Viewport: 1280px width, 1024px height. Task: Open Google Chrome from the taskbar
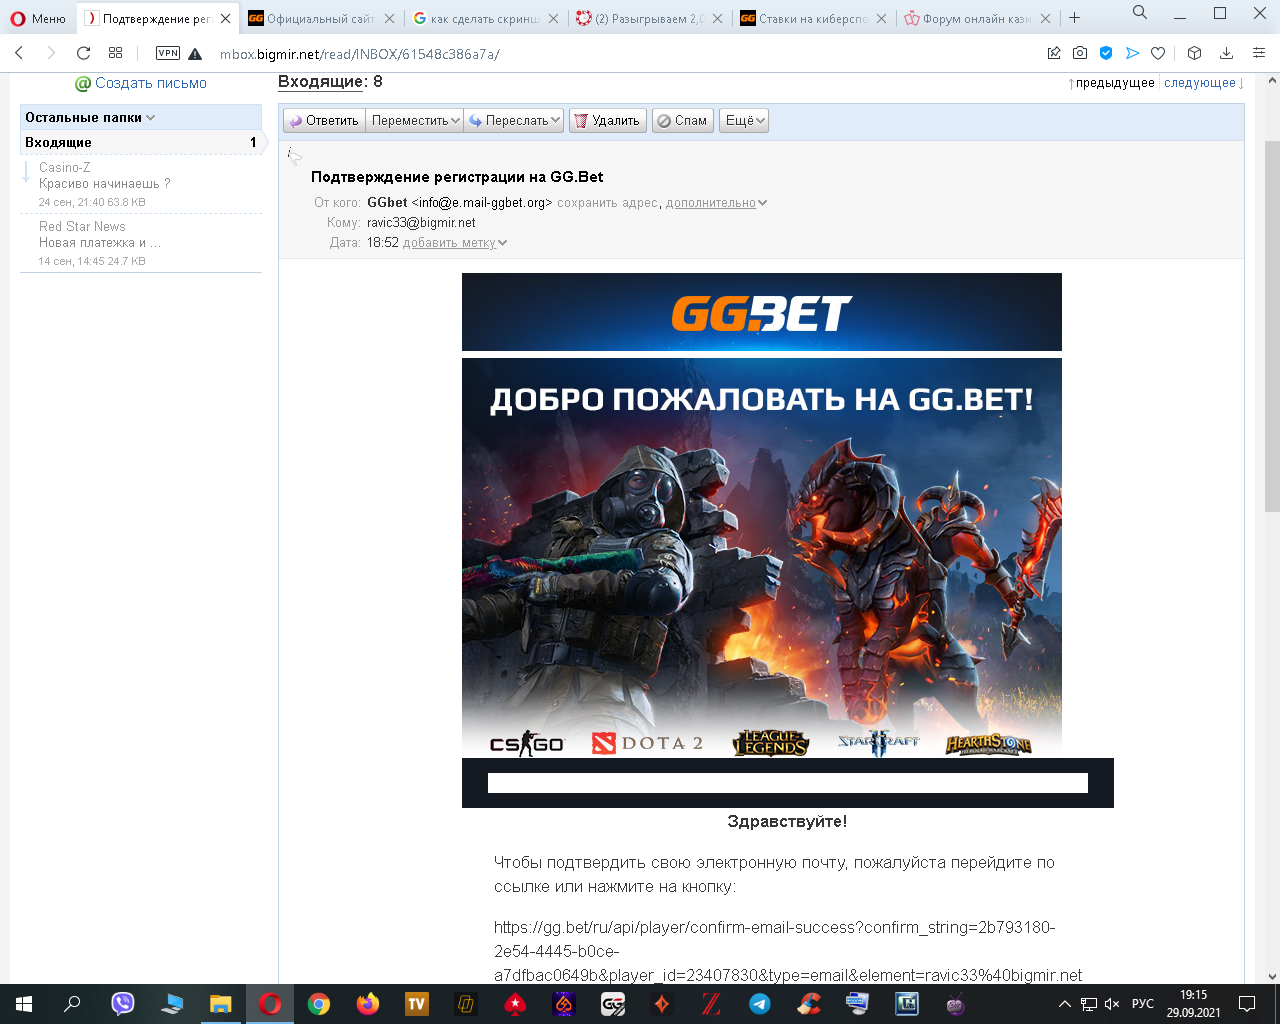pos(319,1004)
